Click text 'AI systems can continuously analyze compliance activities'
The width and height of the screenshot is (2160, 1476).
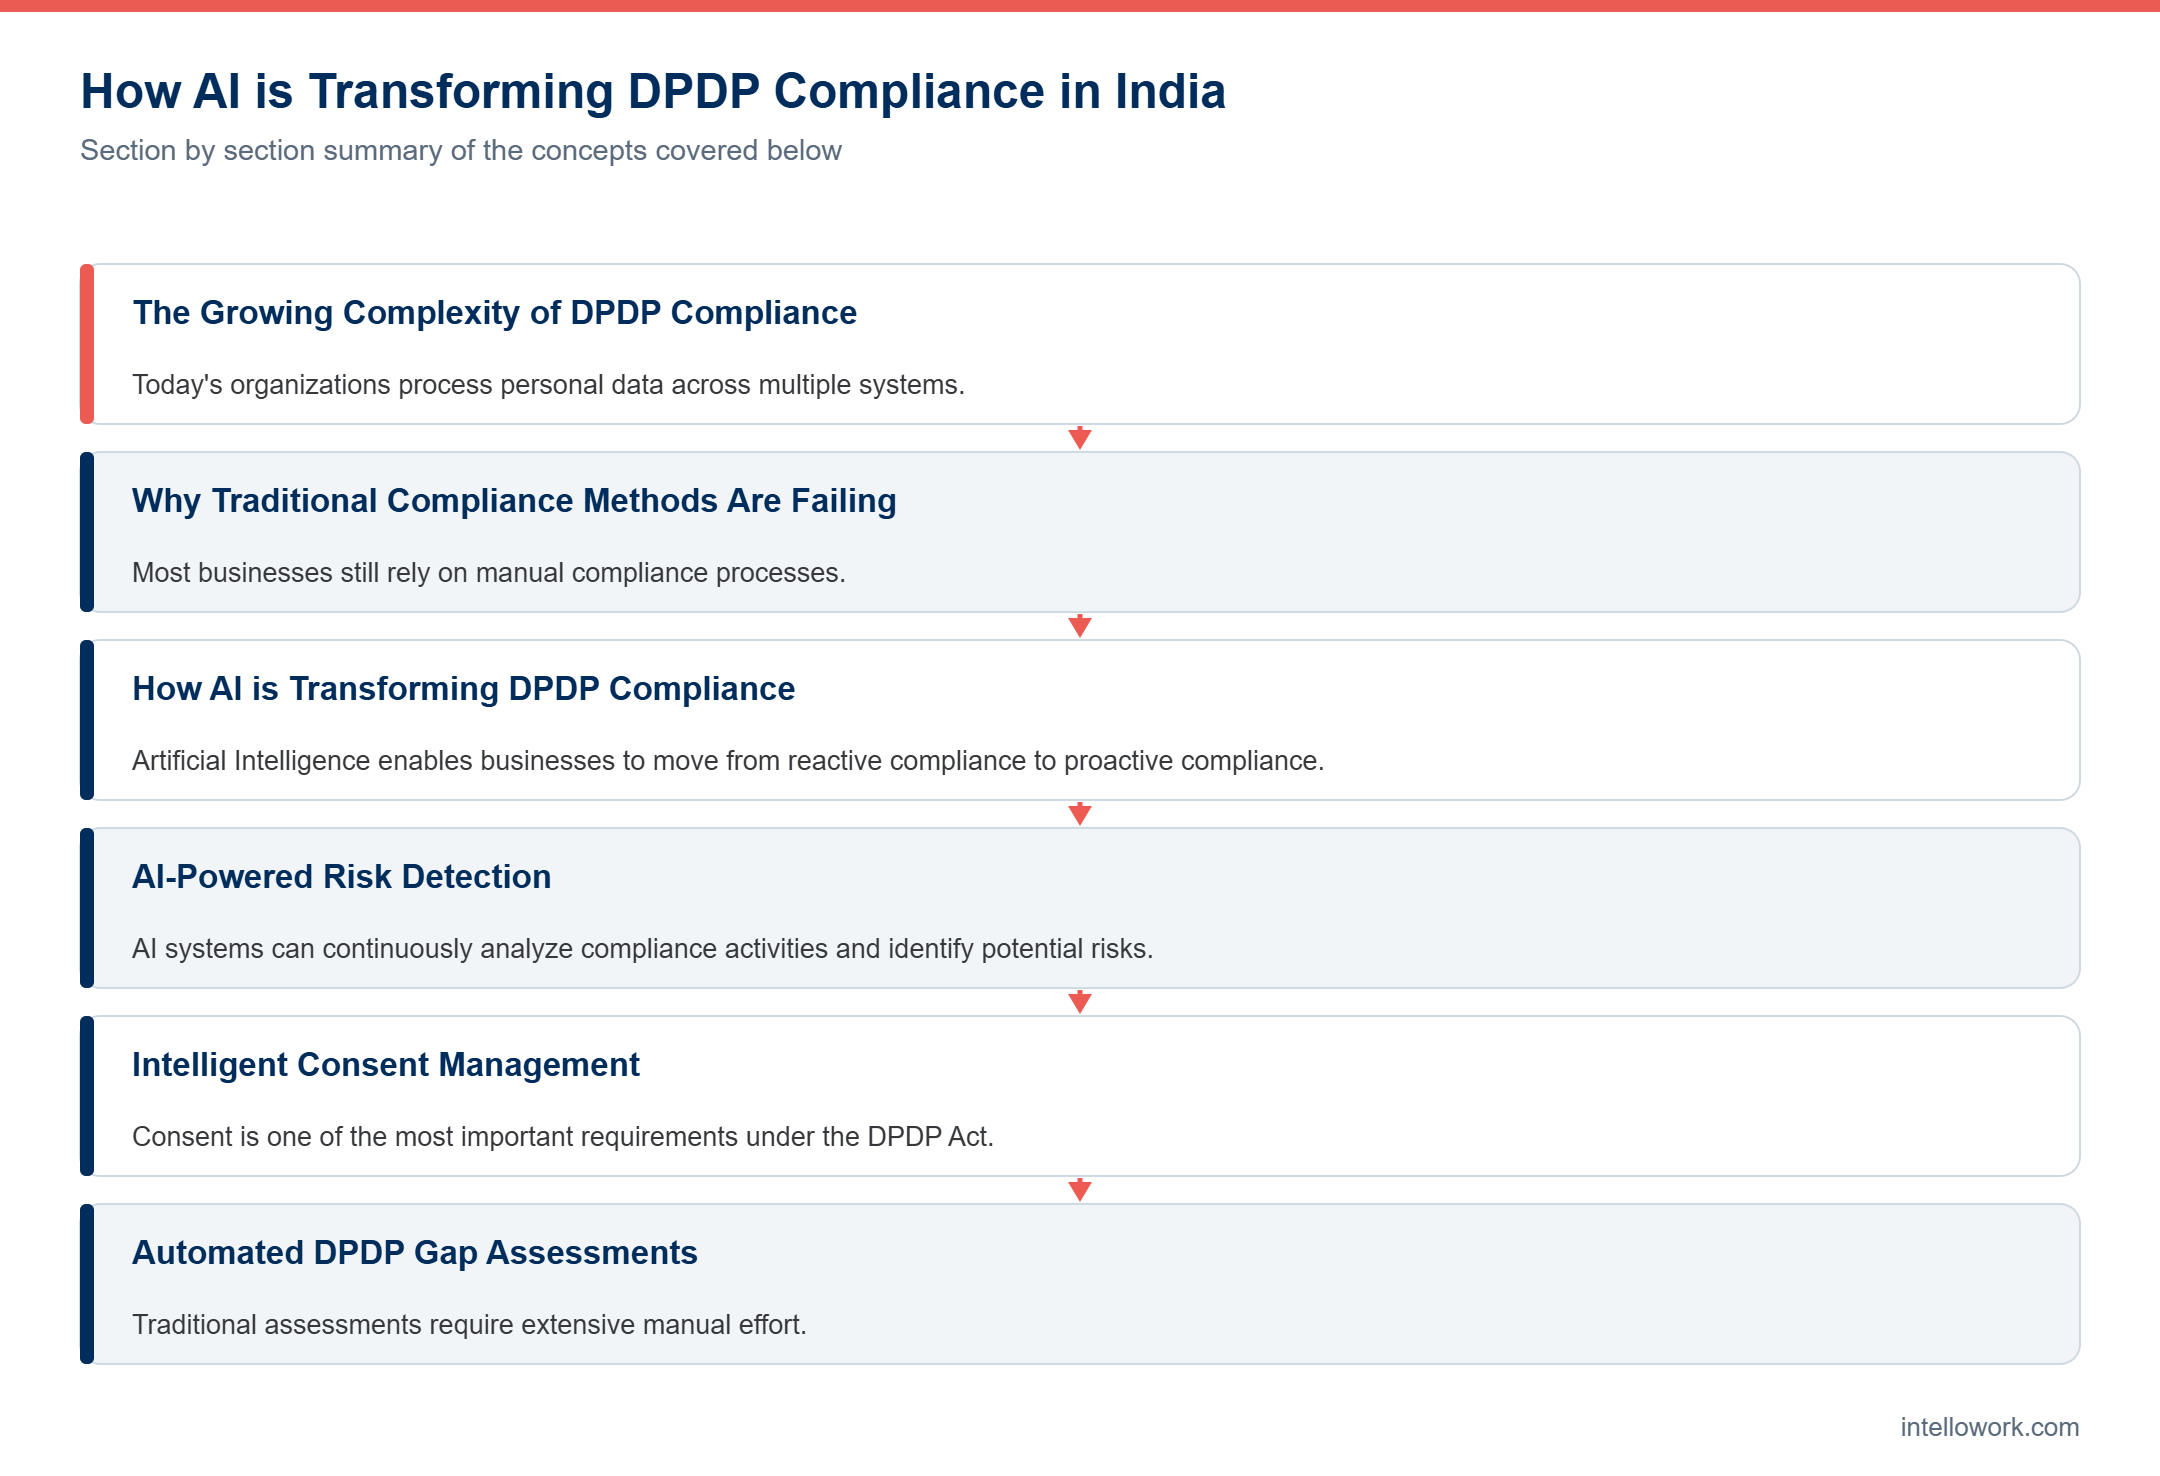[x=480, y=949]
